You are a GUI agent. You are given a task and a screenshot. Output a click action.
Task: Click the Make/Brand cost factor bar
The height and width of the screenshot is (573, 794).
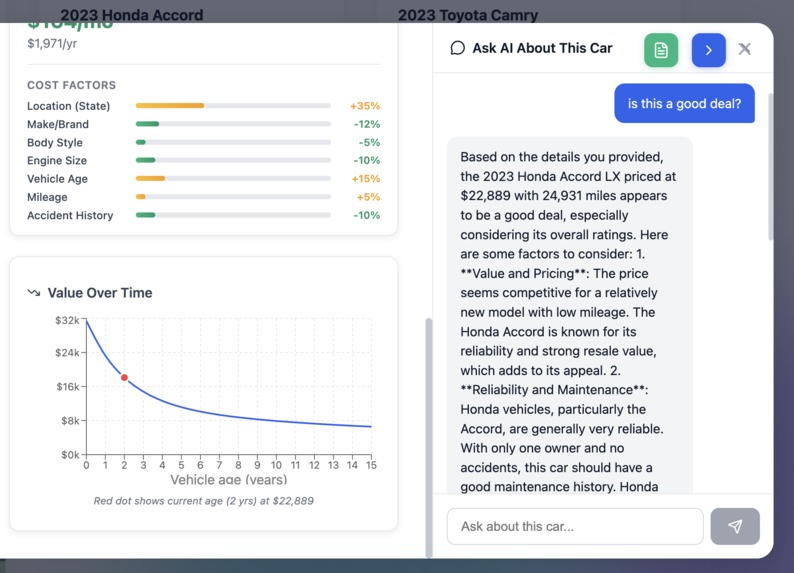click(233, 124)
